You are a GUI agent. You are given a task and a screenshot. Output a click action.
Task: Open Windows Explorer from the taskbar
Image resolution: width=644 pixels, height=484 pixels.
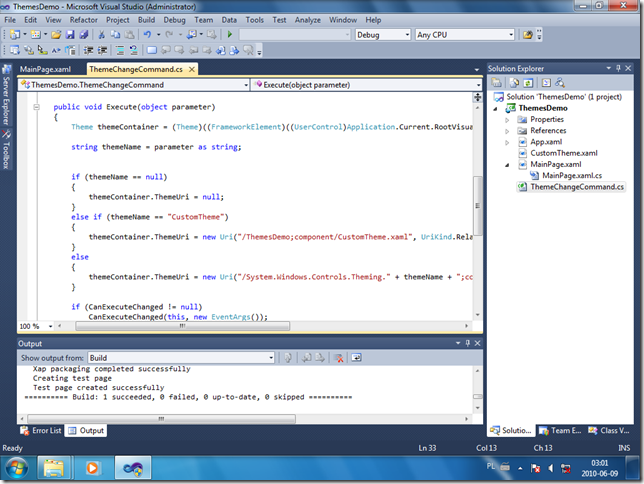click(x=53, y=468)
